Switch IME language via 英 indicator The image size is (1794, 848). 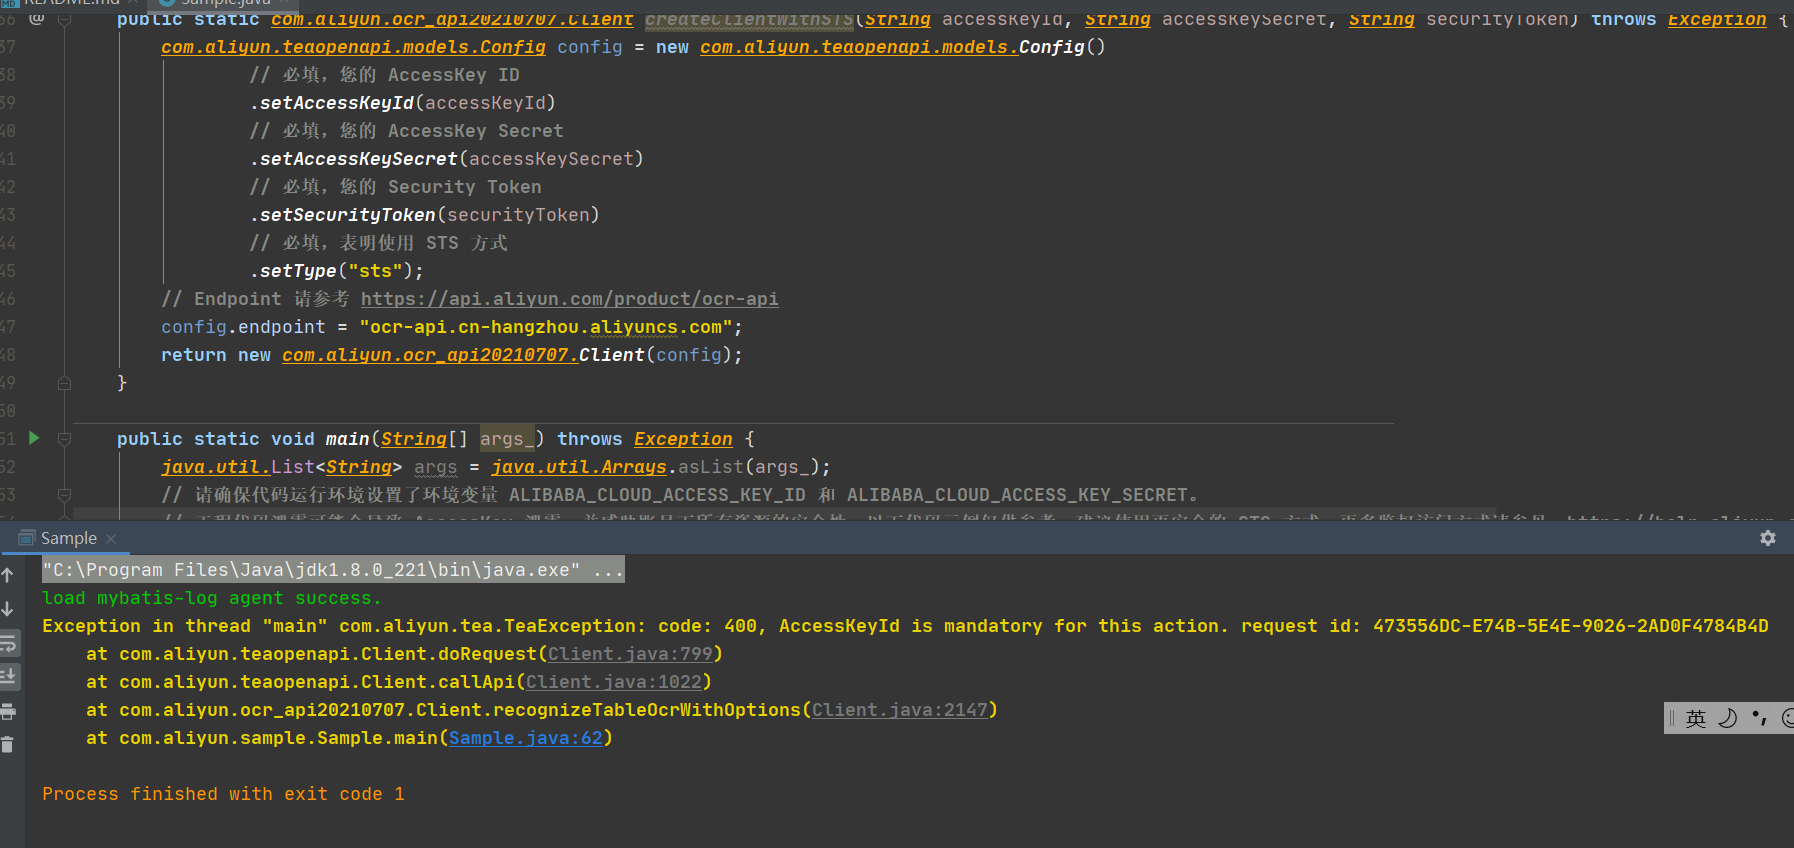1696,718
